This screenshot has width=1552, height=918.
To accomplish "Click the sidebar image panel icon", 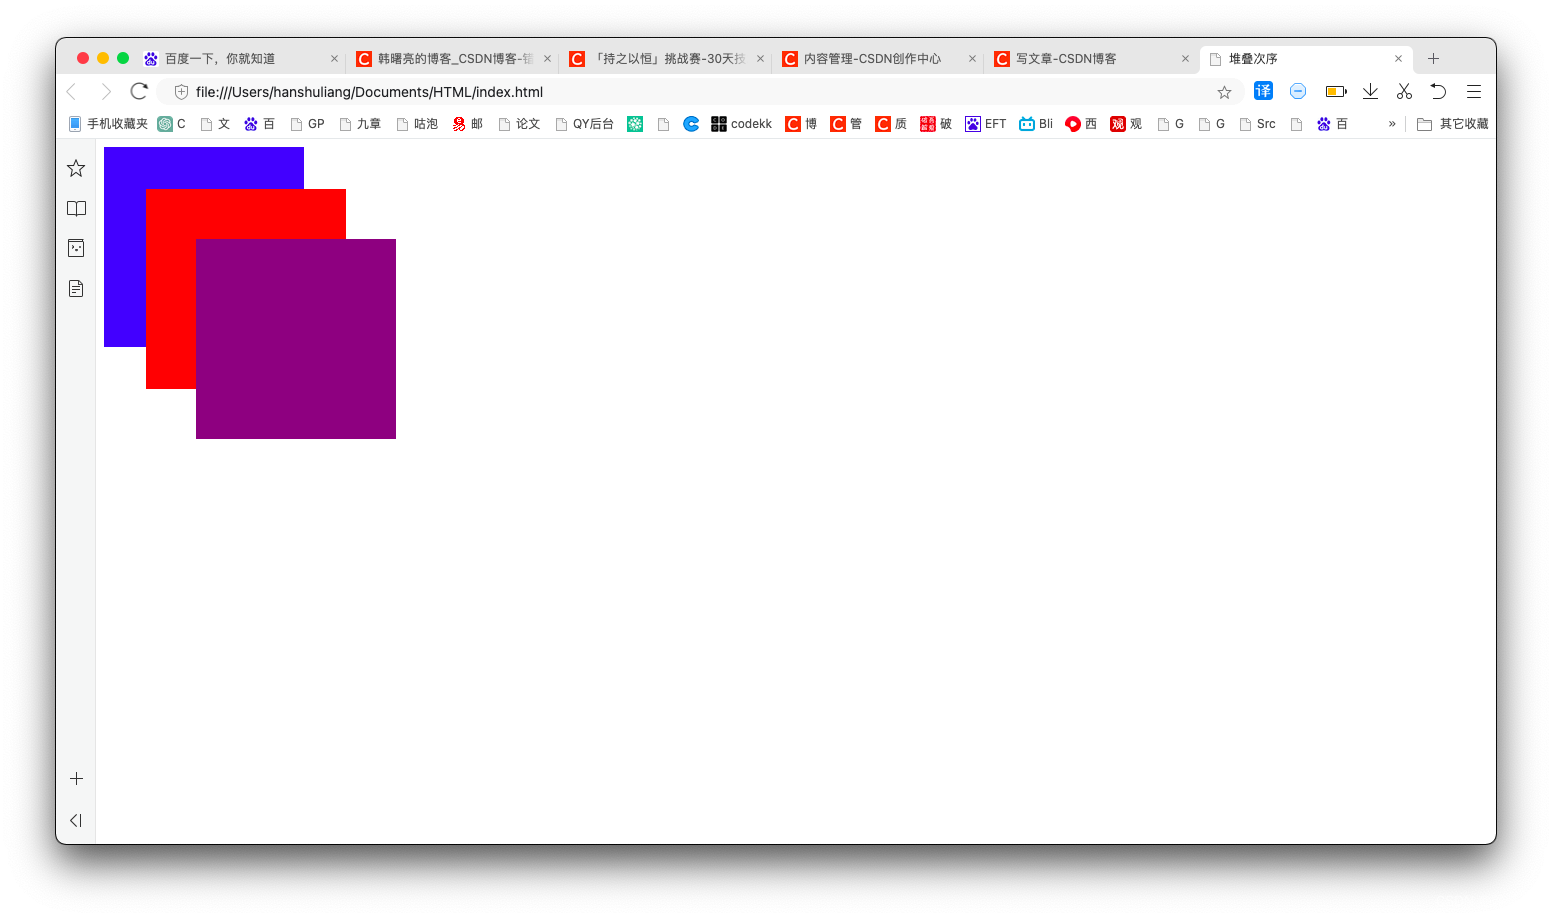I will pos(76,248).
